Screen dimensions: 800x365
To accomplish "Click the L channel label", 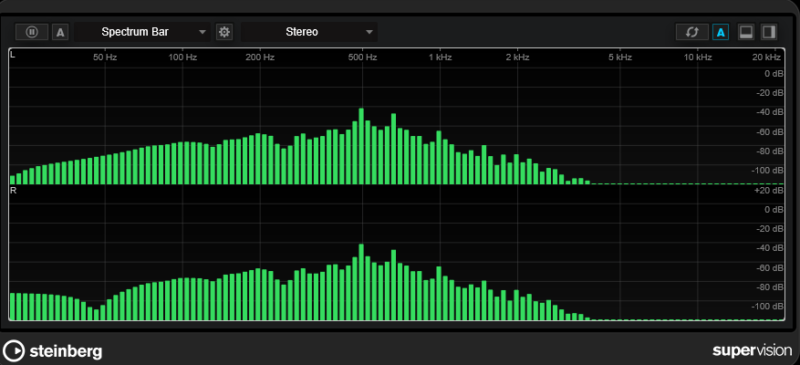I will (13, 55).
